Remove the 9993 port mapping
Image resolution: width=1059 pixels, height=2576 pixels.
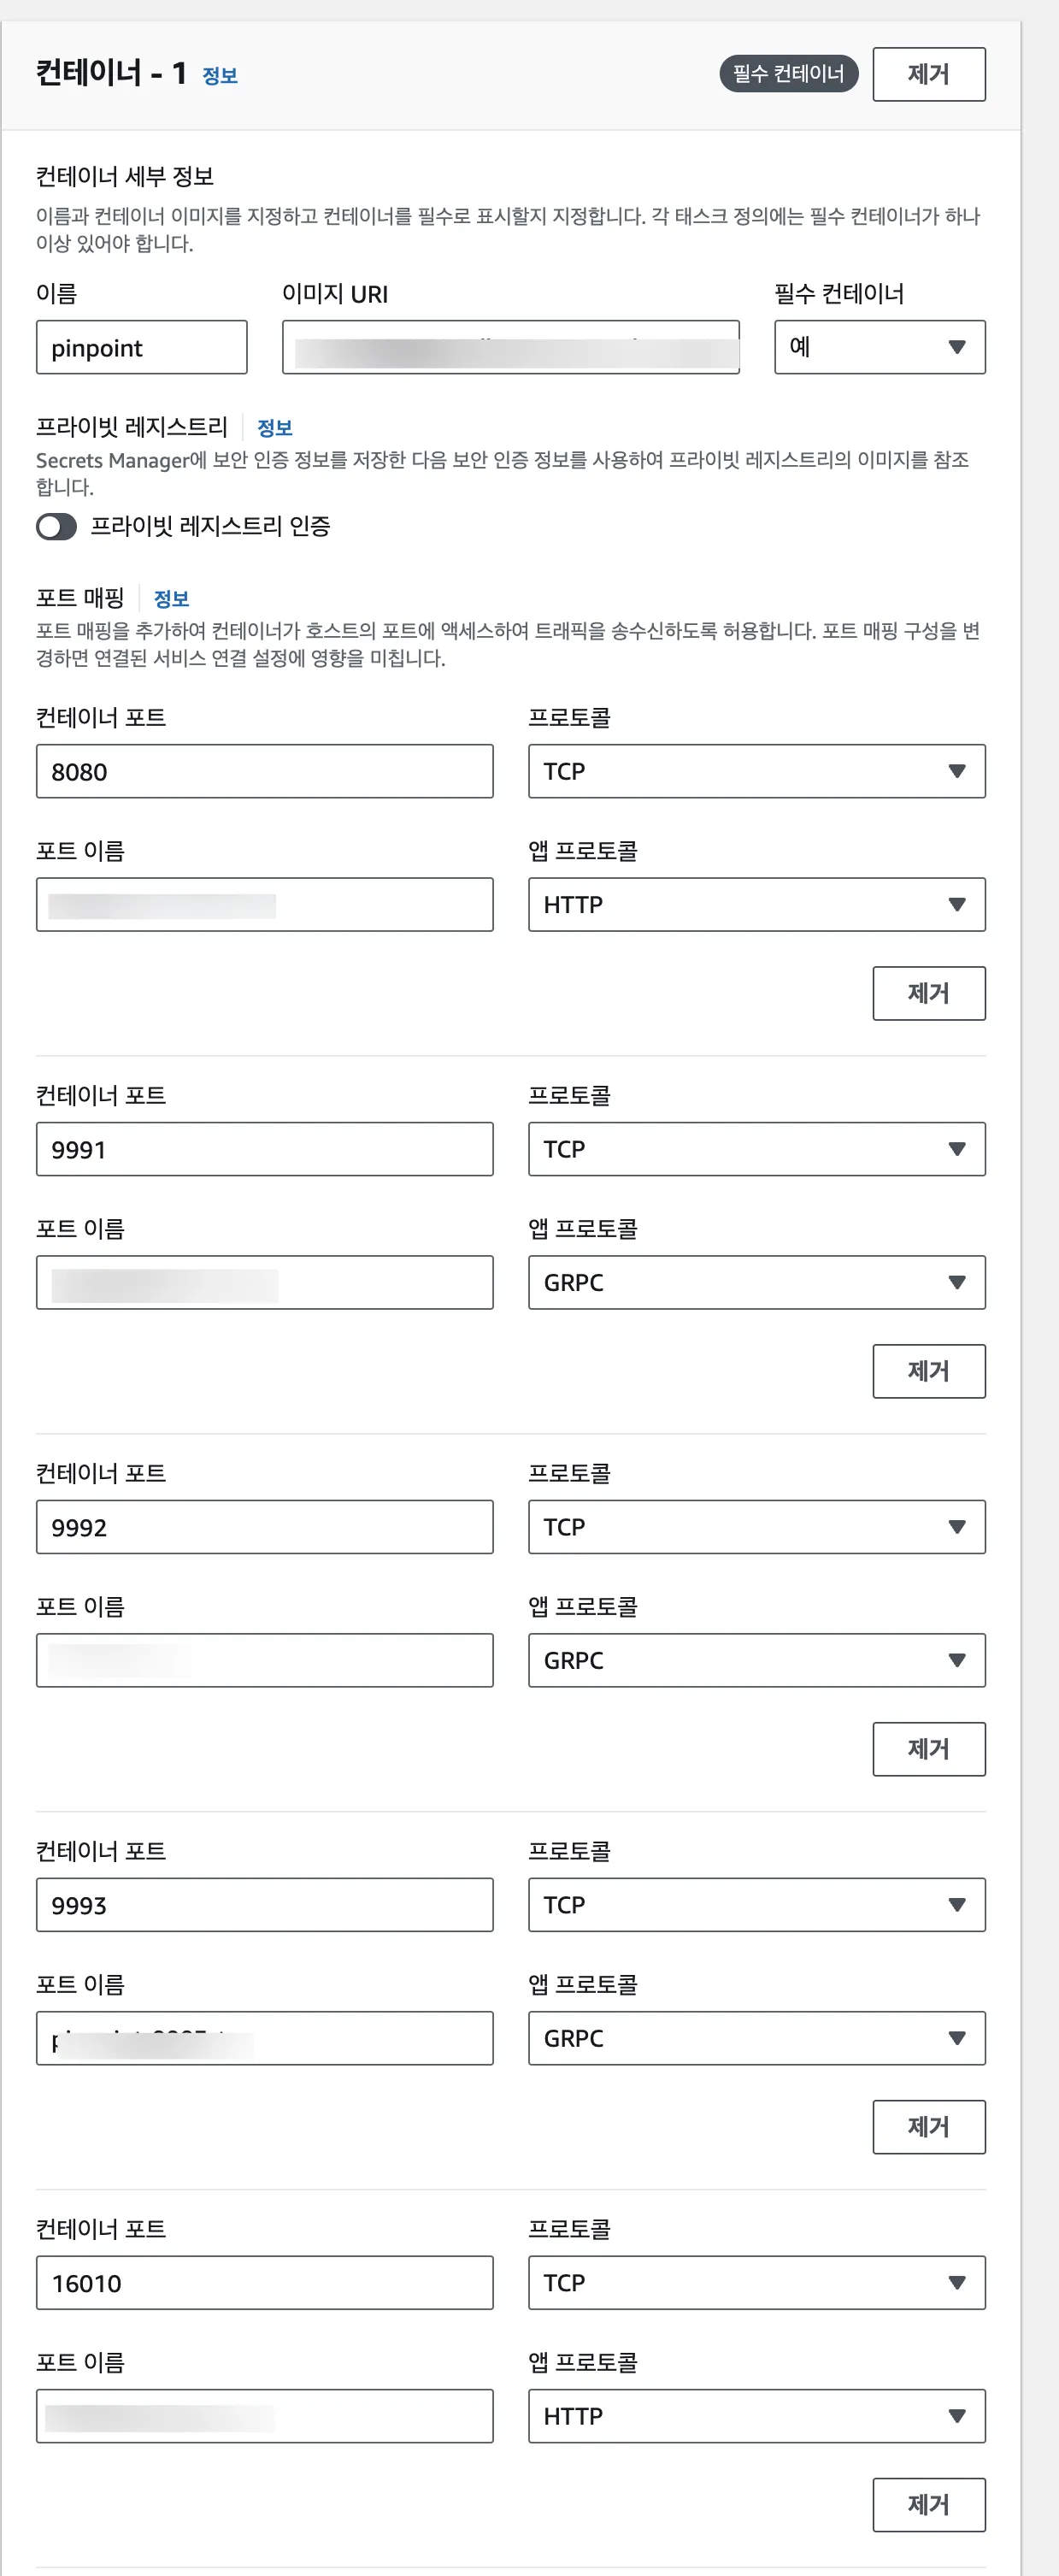click(x=928, y=2126)
